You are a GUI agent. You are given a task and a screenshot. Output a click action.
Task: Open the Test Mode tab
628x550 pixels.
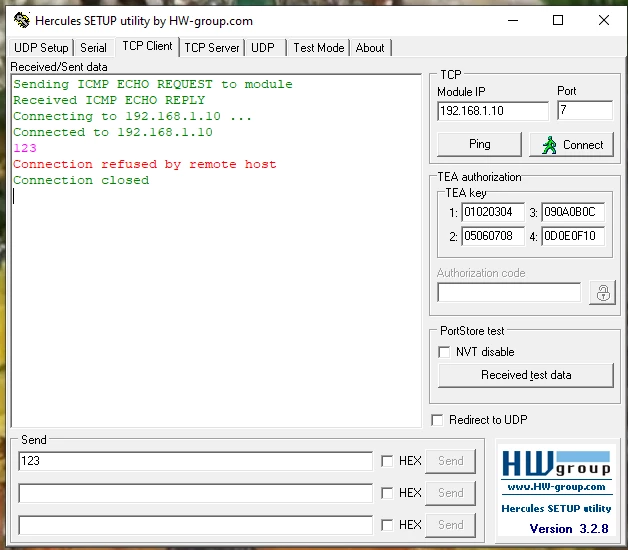pos(319,48)
